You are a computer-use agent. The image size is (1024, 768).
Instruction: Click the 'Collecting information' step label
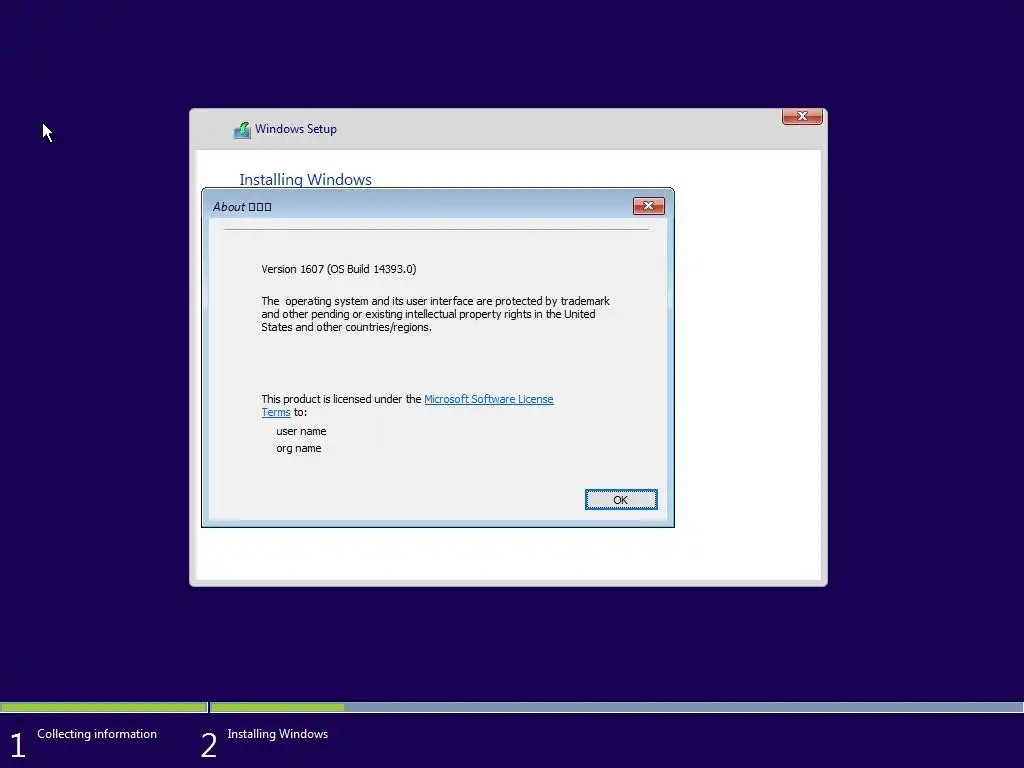(x=97, y=734)
